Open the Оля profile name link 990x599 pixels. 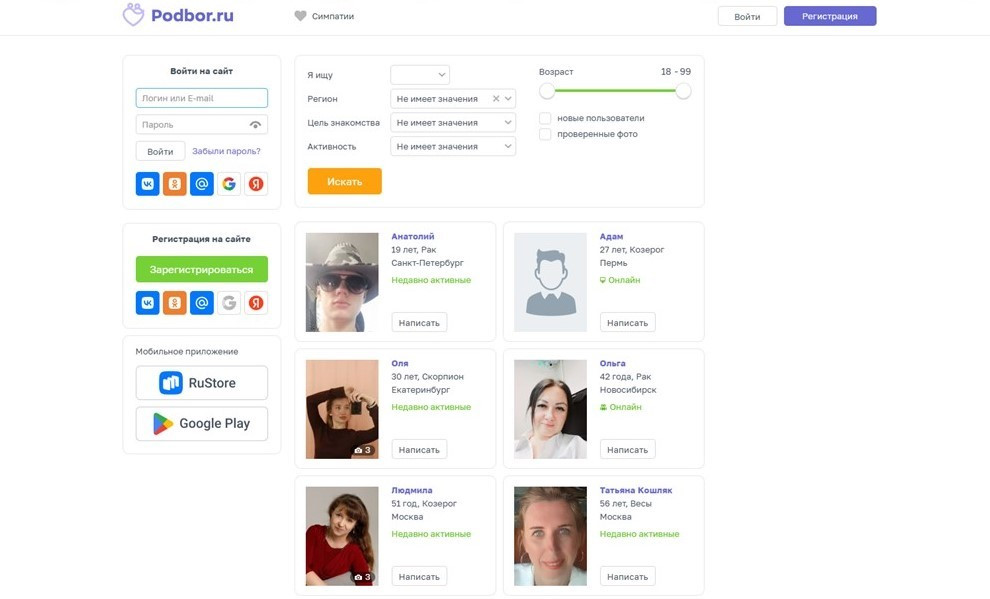[400, 364]
